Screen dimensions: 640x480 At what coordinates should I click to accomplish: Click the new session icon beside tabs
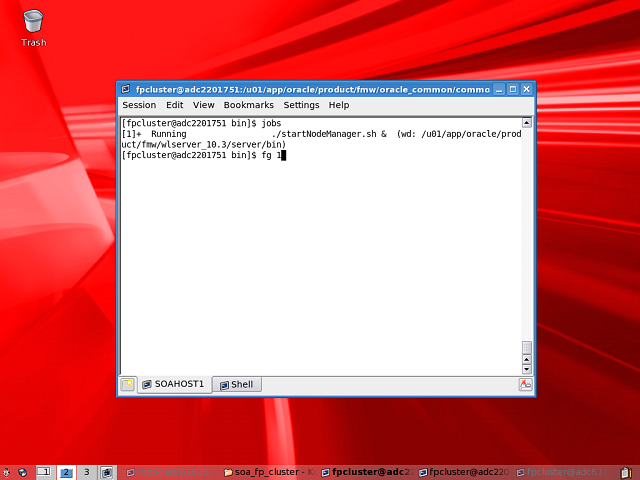[x=128, y=384]
